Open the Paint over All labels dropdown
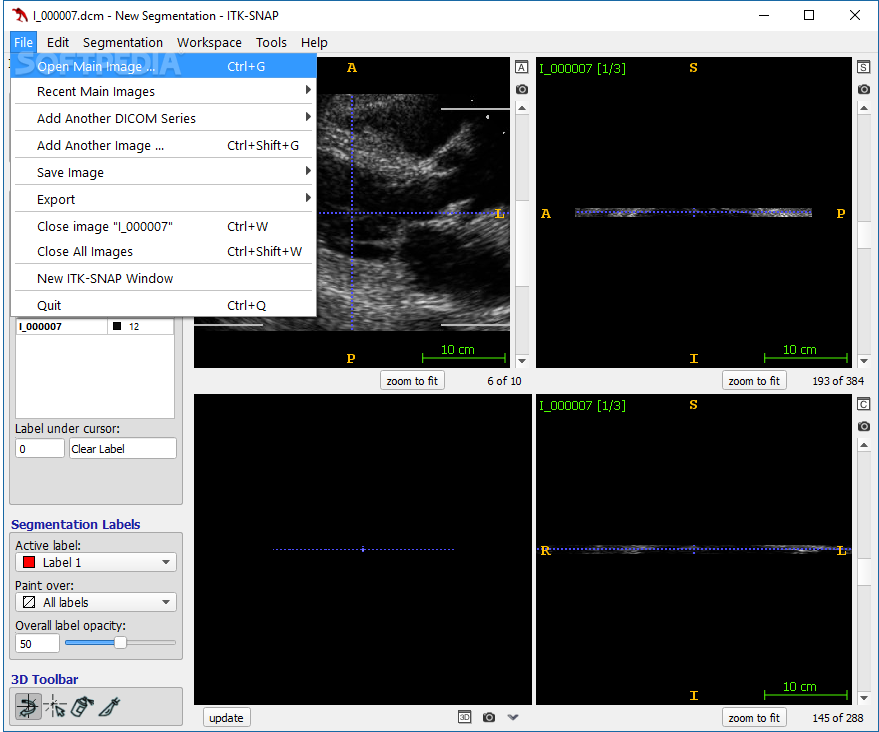 coord(96,603)
